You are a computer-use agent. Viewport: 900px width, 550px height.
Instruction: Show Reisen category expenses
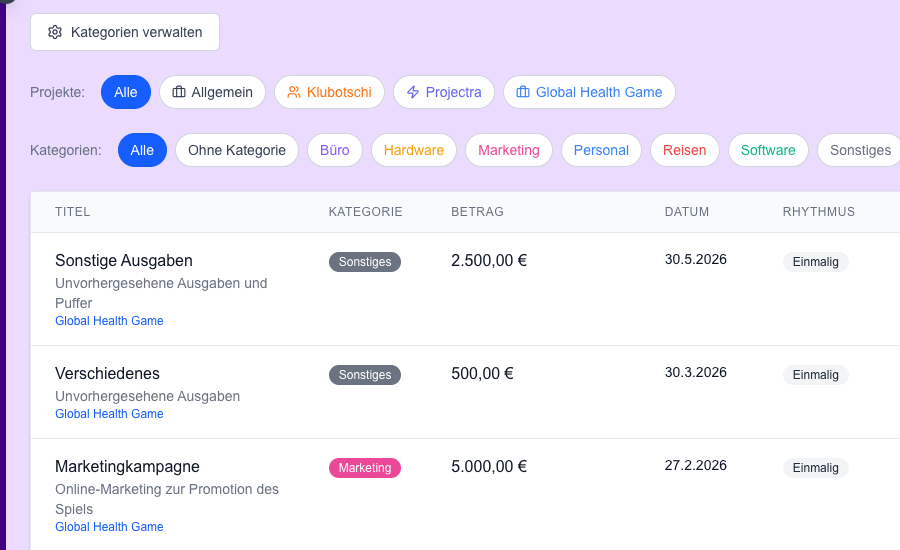685,150
